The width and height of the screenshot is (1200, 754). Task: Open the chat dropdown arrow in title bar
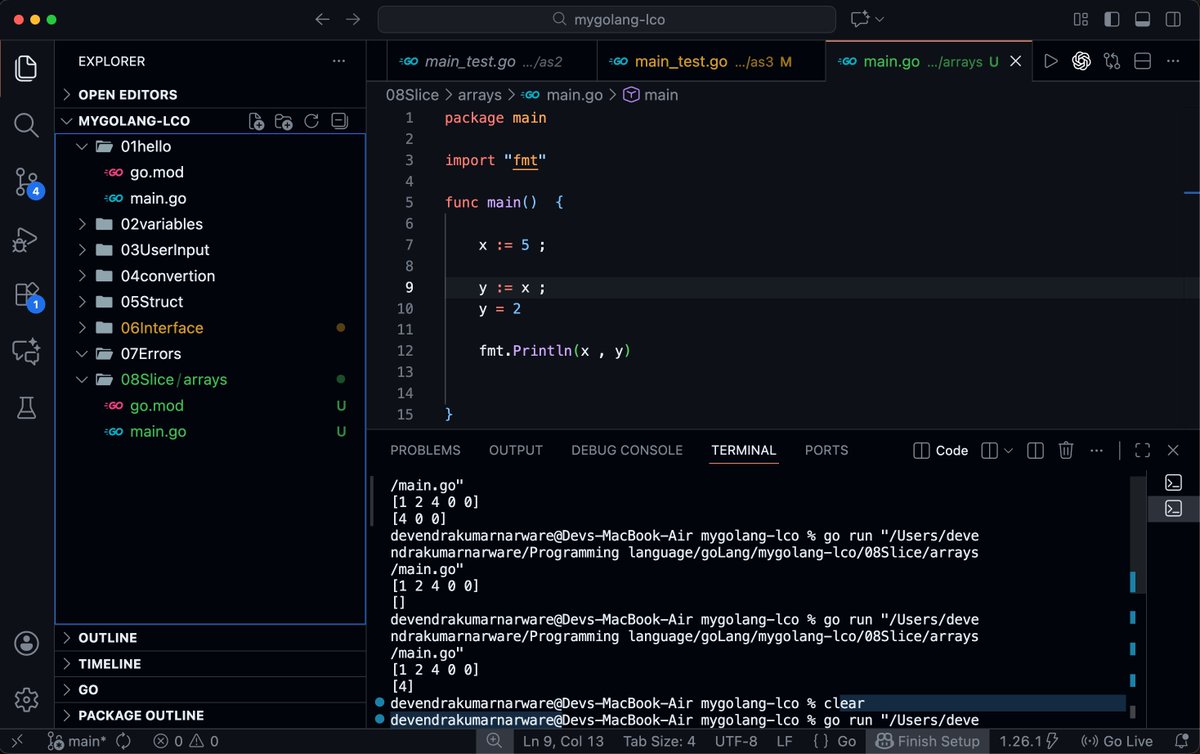click(x=880, y=19)
